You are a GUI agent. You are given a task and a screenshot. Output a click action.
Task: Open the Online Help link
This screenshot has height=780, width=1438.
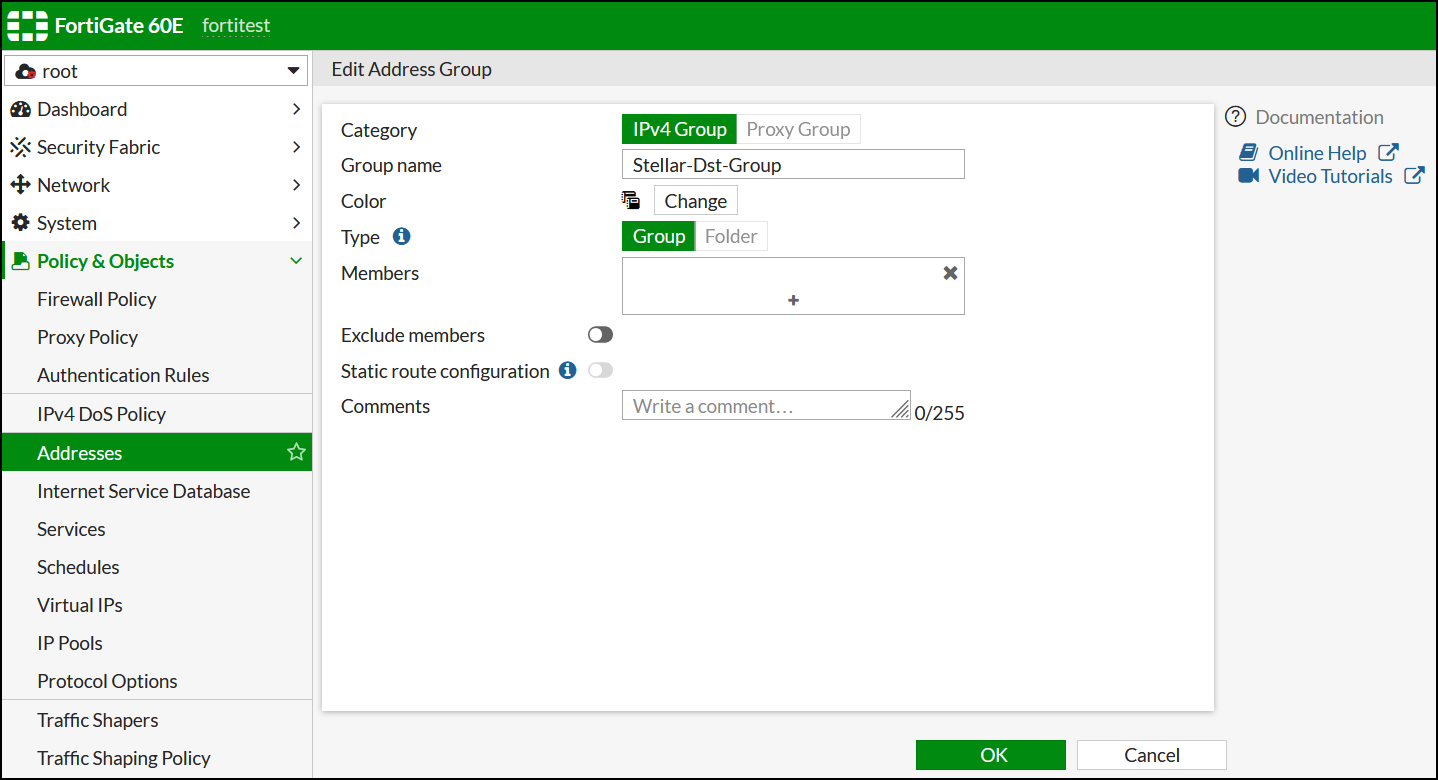[x=1317, y=153]
